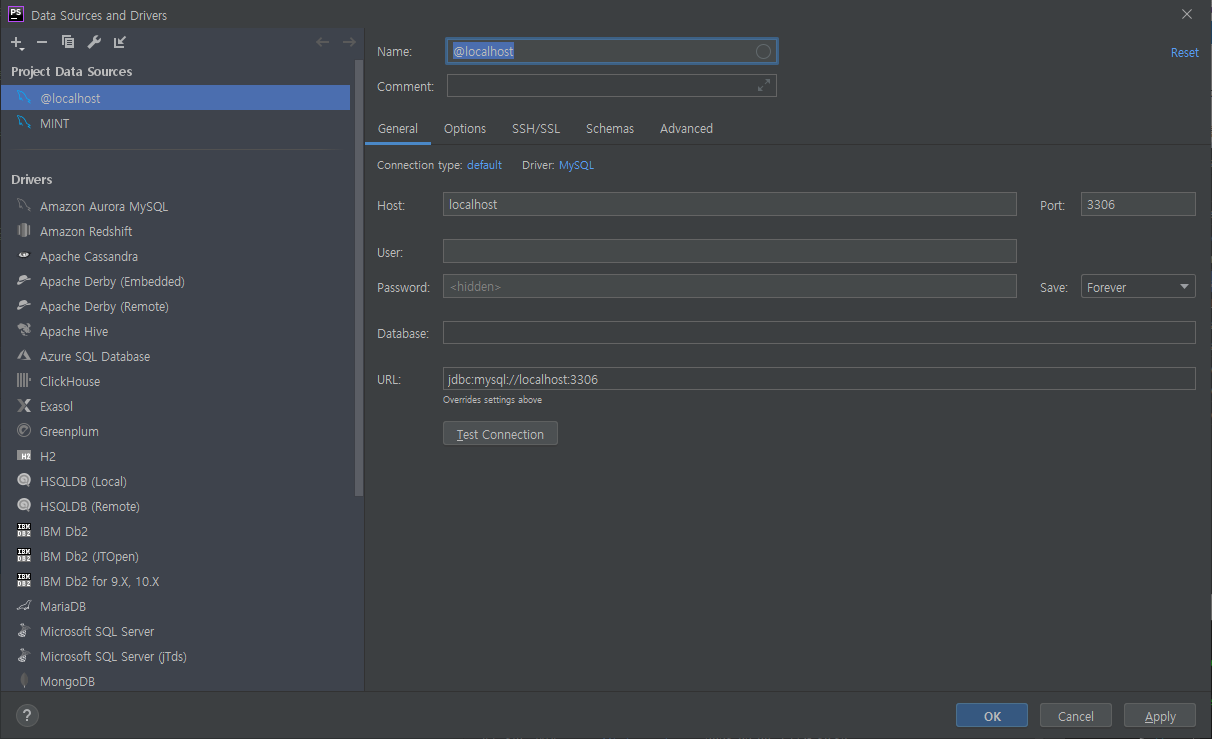The width and height of the screenshot is (1212, 739).
Task: Add a new data source with plus icon
Action: (17, 42)
